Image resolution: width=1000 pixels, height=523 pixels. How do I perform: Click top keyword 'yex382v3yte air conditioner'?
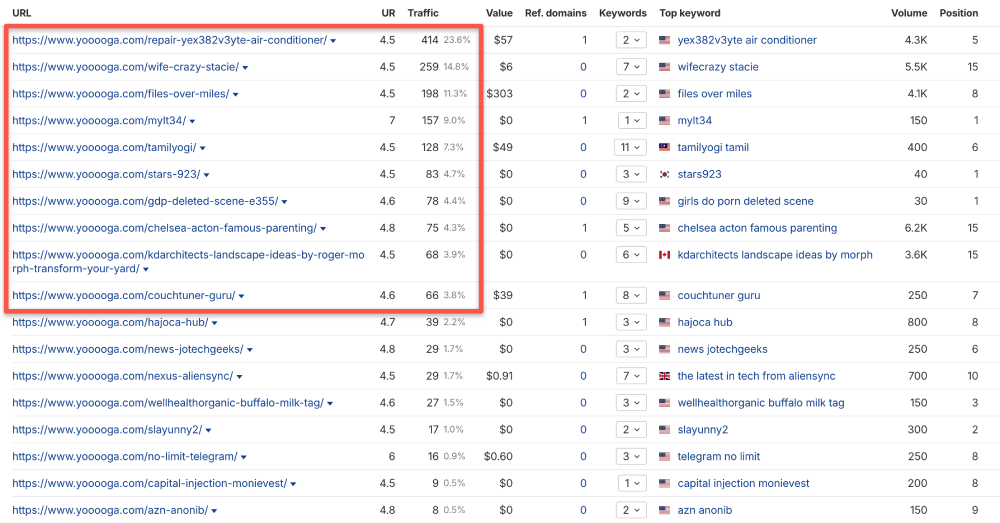[x=747, y=40]
